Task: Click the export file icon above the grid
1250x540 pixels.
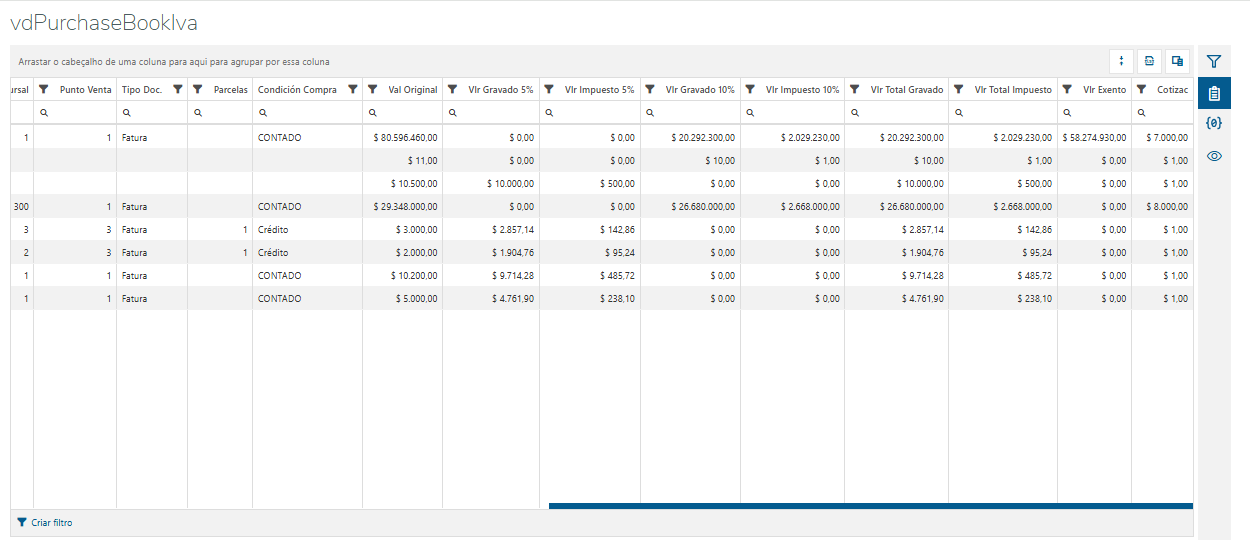Action: pos(1149,61)
